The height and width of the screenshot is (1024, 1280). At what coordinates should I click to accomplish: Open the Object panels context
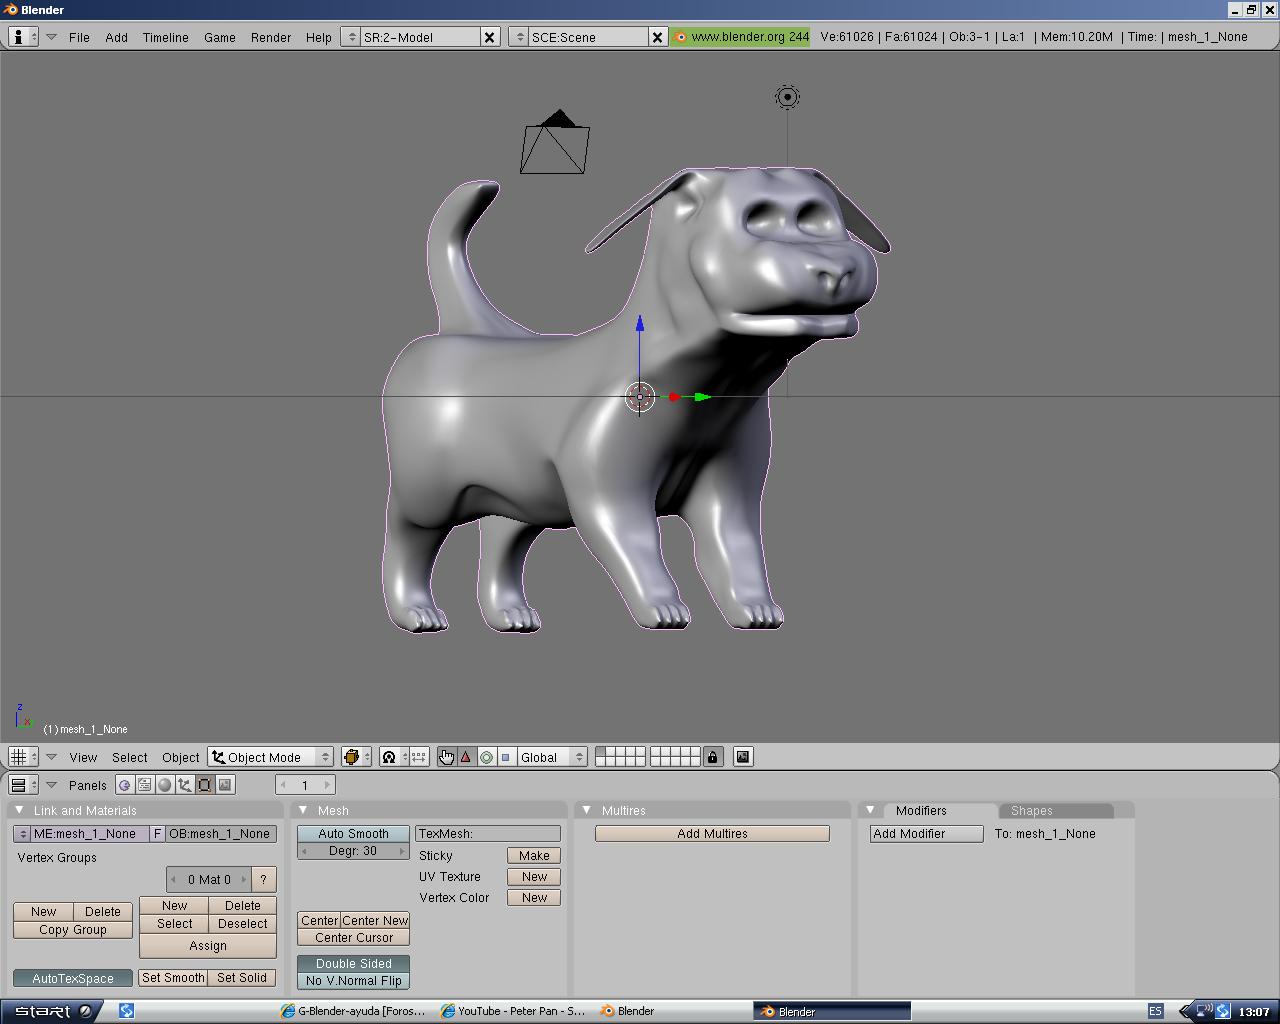click(184, 785)
